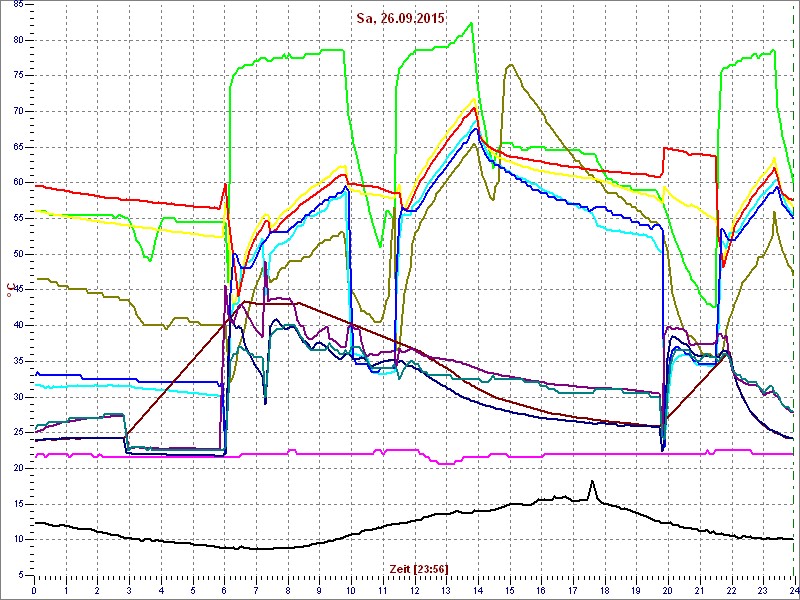Viewport: 800px width, 600px height.
Task: Select the "25" y-axis temperature label
Action: (18, 433)
